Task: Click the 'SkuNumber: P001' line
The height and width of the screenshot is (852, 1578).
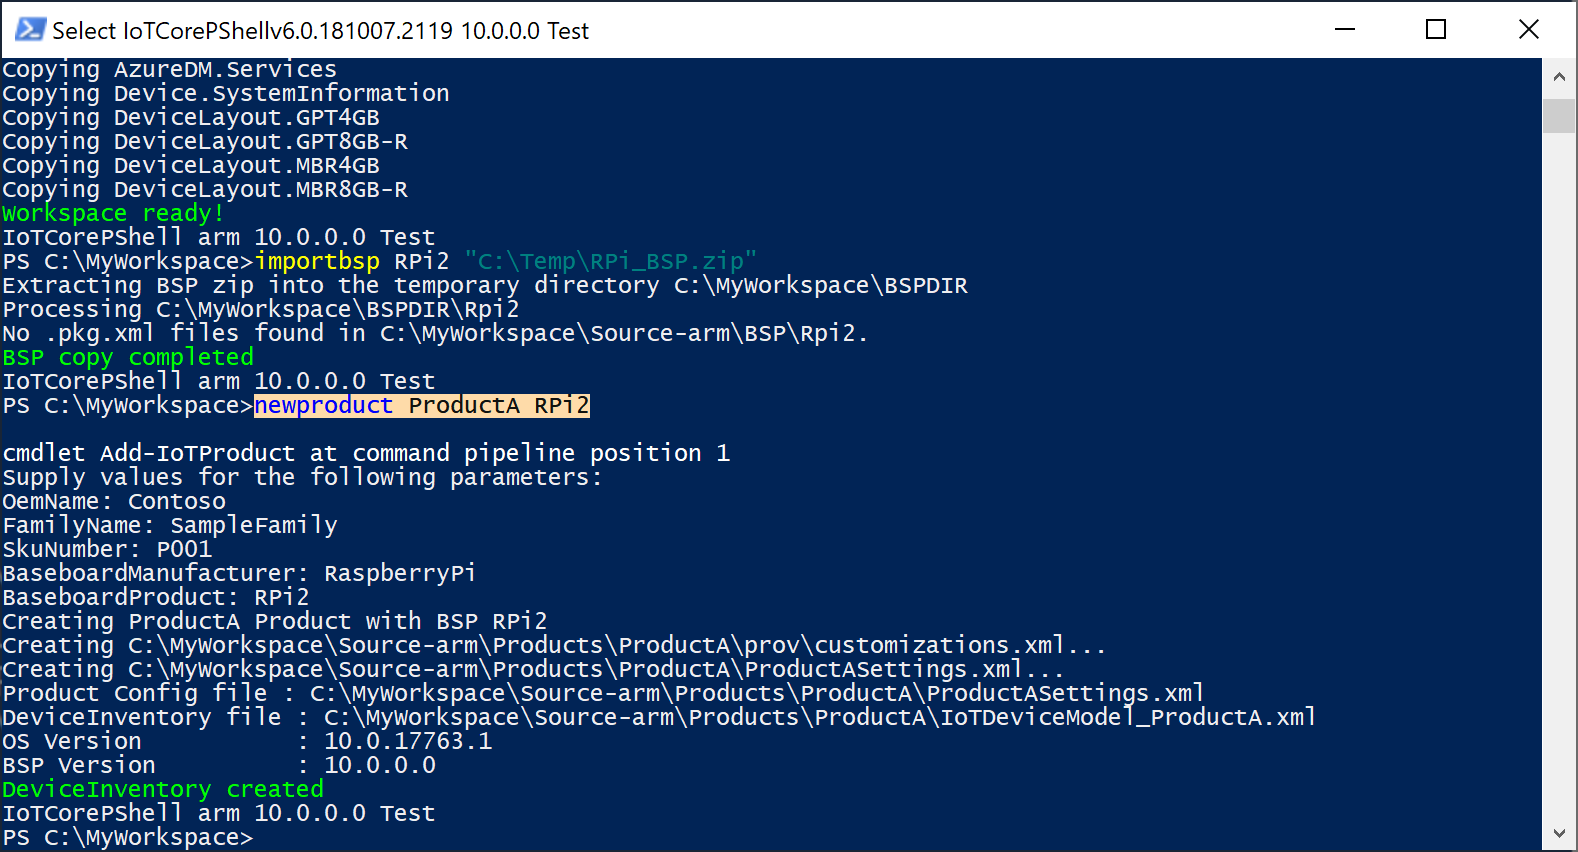Action: tap(107, 549)
